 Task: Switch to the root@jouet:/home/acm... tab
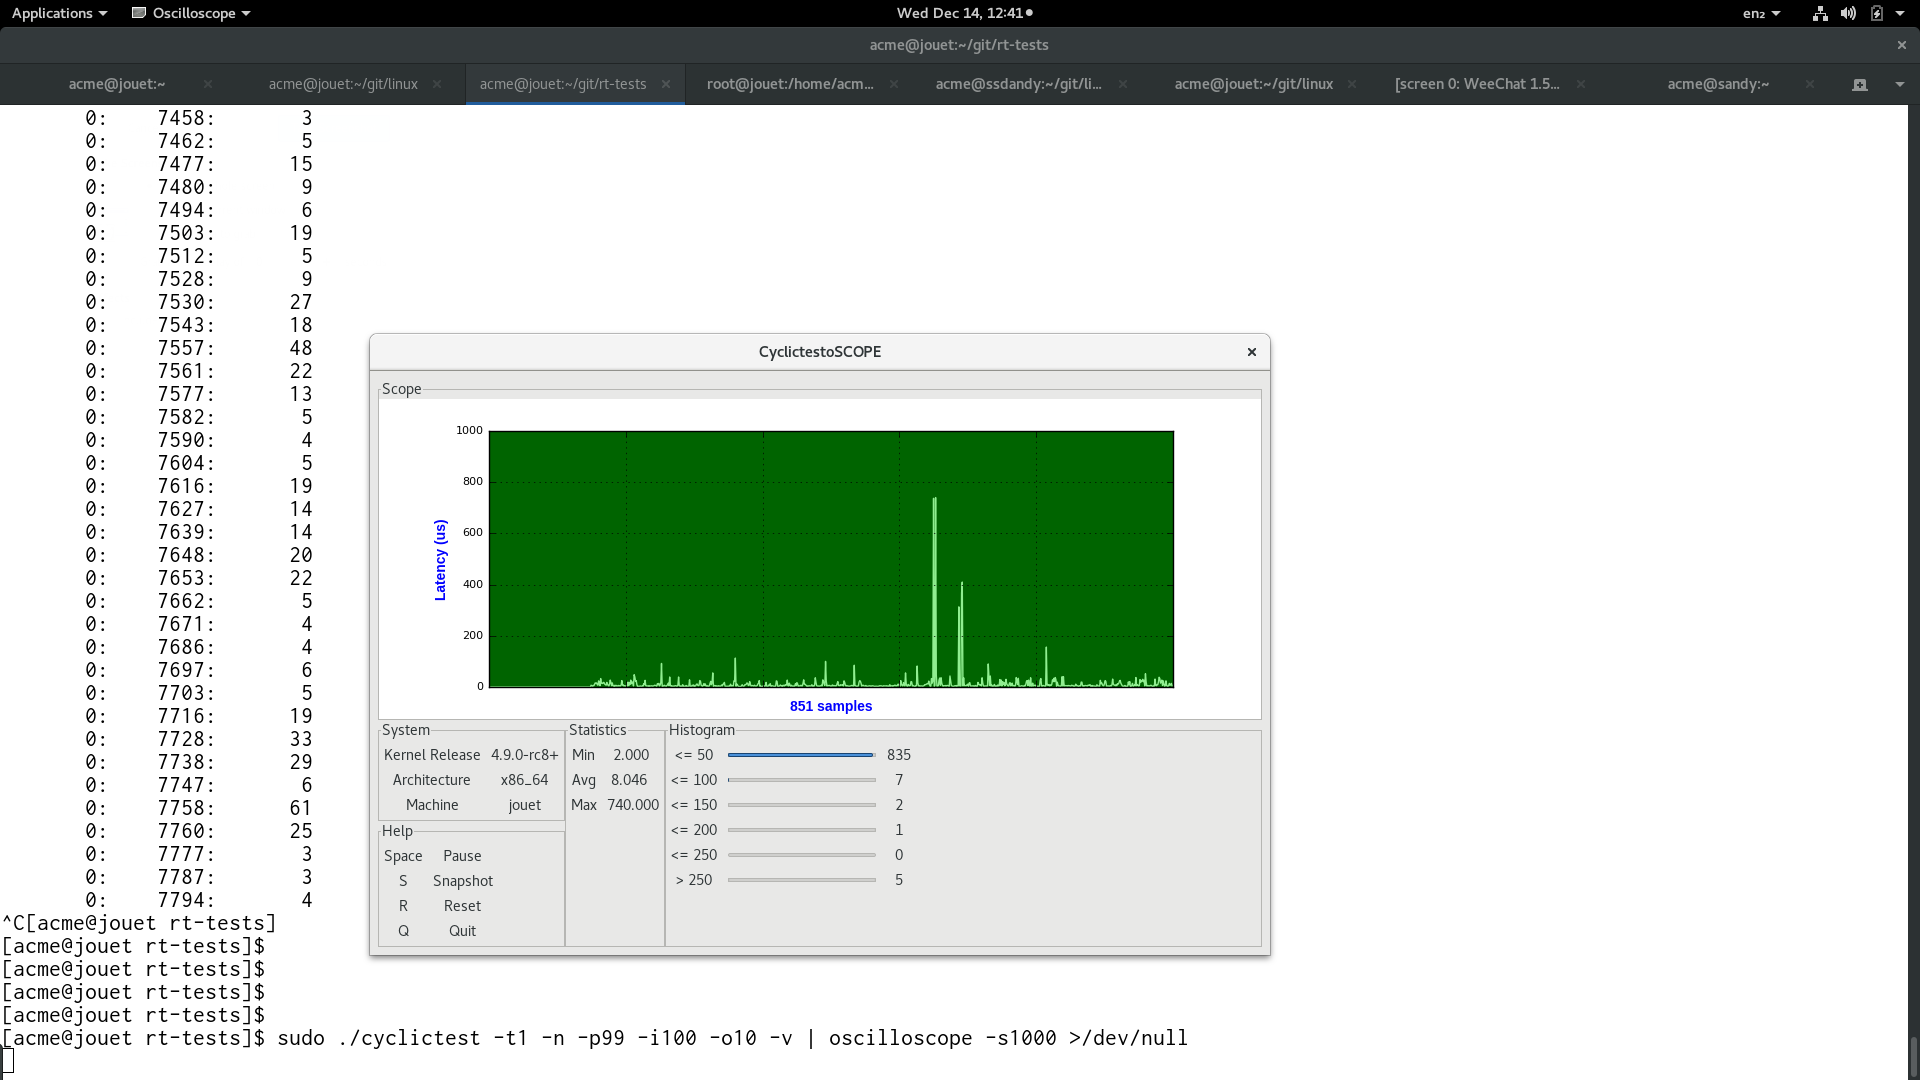pyautogui.click(x=790, y=84)
